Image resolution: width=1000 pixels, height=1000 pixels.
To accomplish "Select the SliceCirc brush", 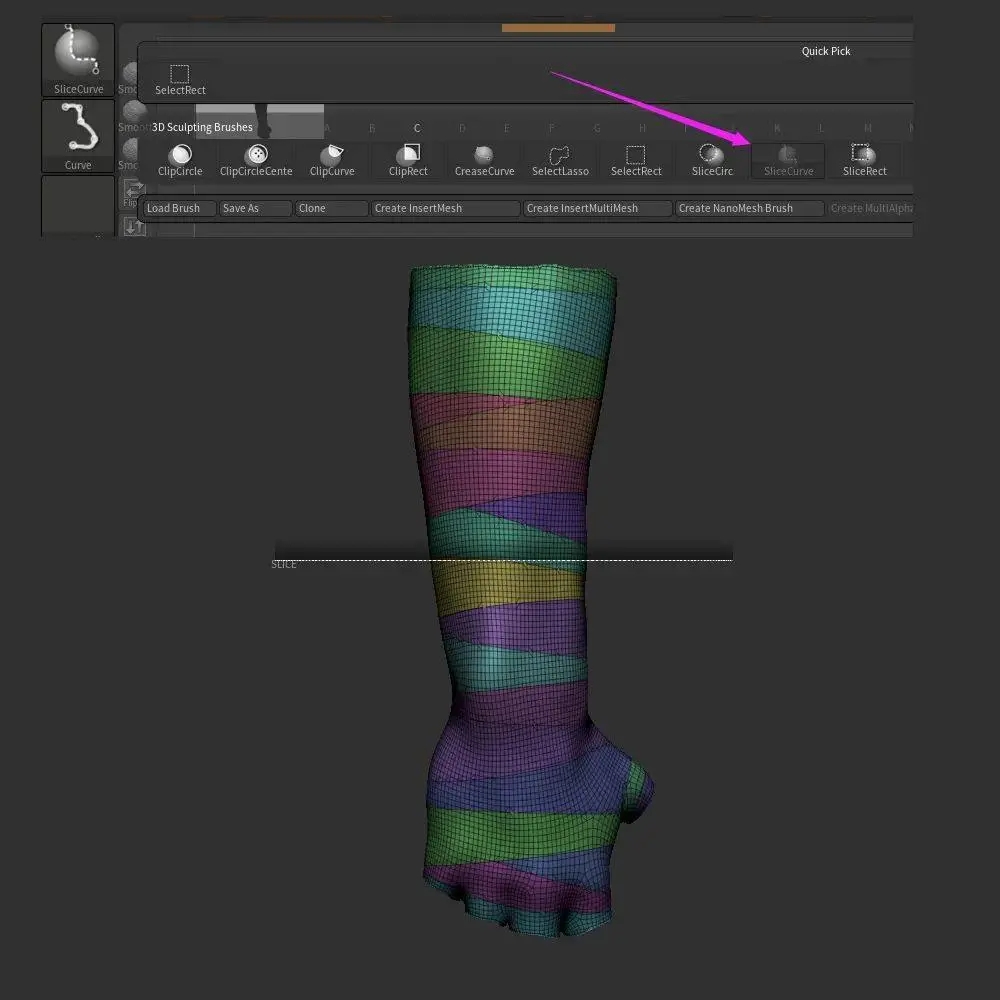I will pyautogui.click(x=712, y=161).
